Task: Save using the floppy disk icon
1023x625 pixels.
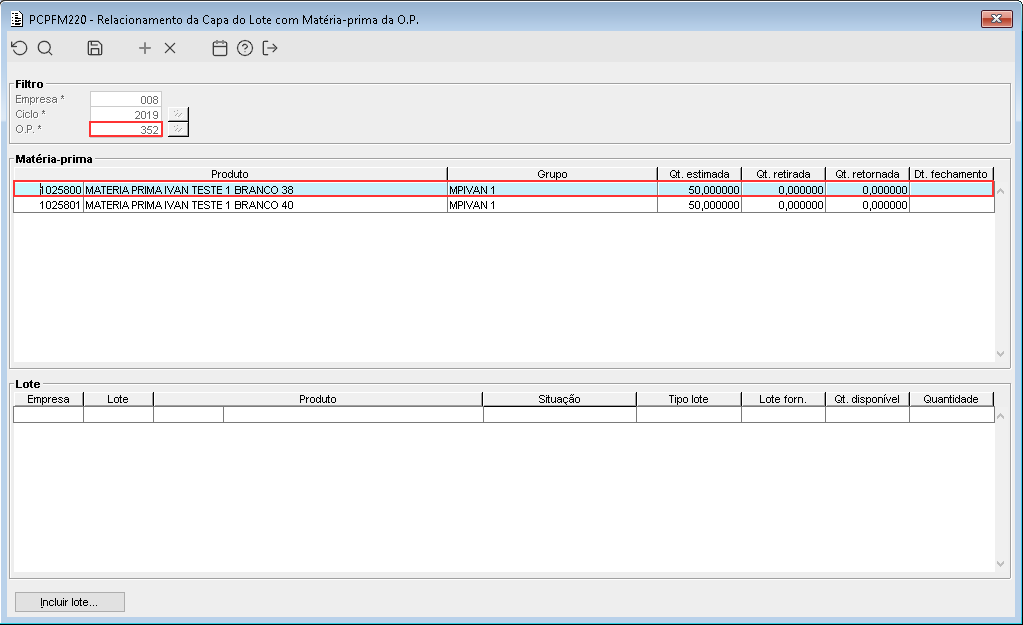Action: pyautogui.click(x=95, y=48)
